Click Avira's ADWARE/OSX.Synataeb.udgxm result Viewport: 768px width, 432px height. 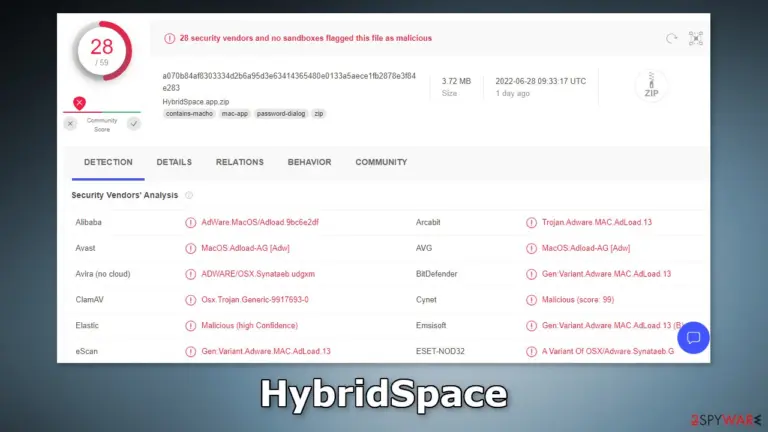pyautogui.click(x=258, y=274)
